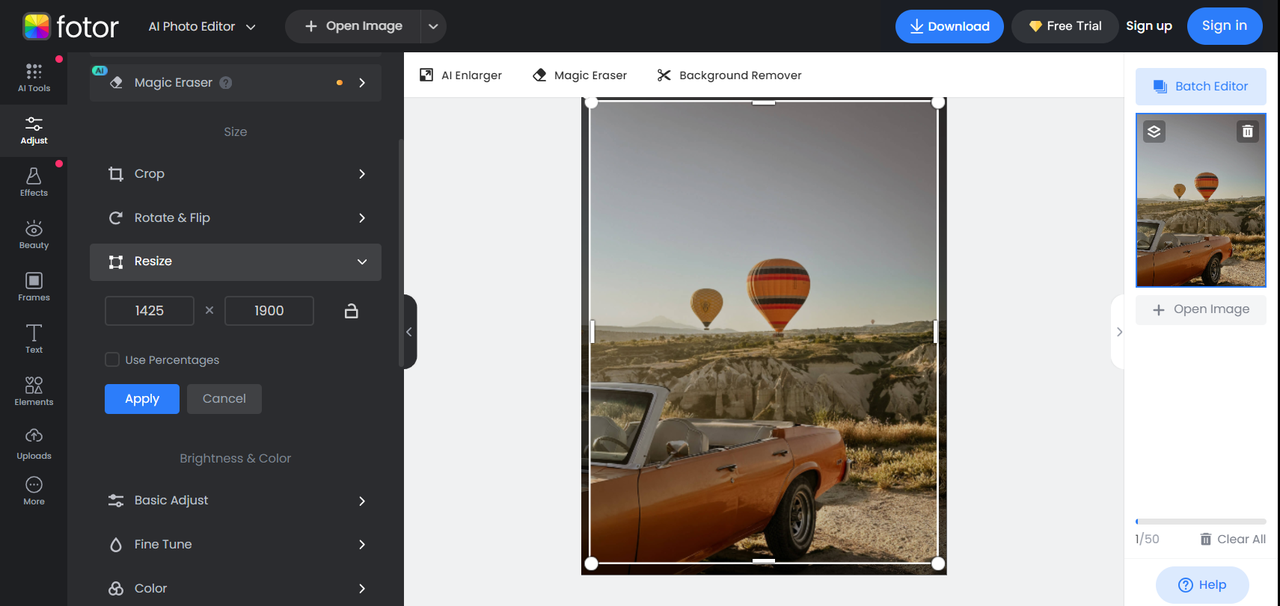1280x606 pixels.
Task: Apply the resize dimensions
Action: [x=142, y=399]
